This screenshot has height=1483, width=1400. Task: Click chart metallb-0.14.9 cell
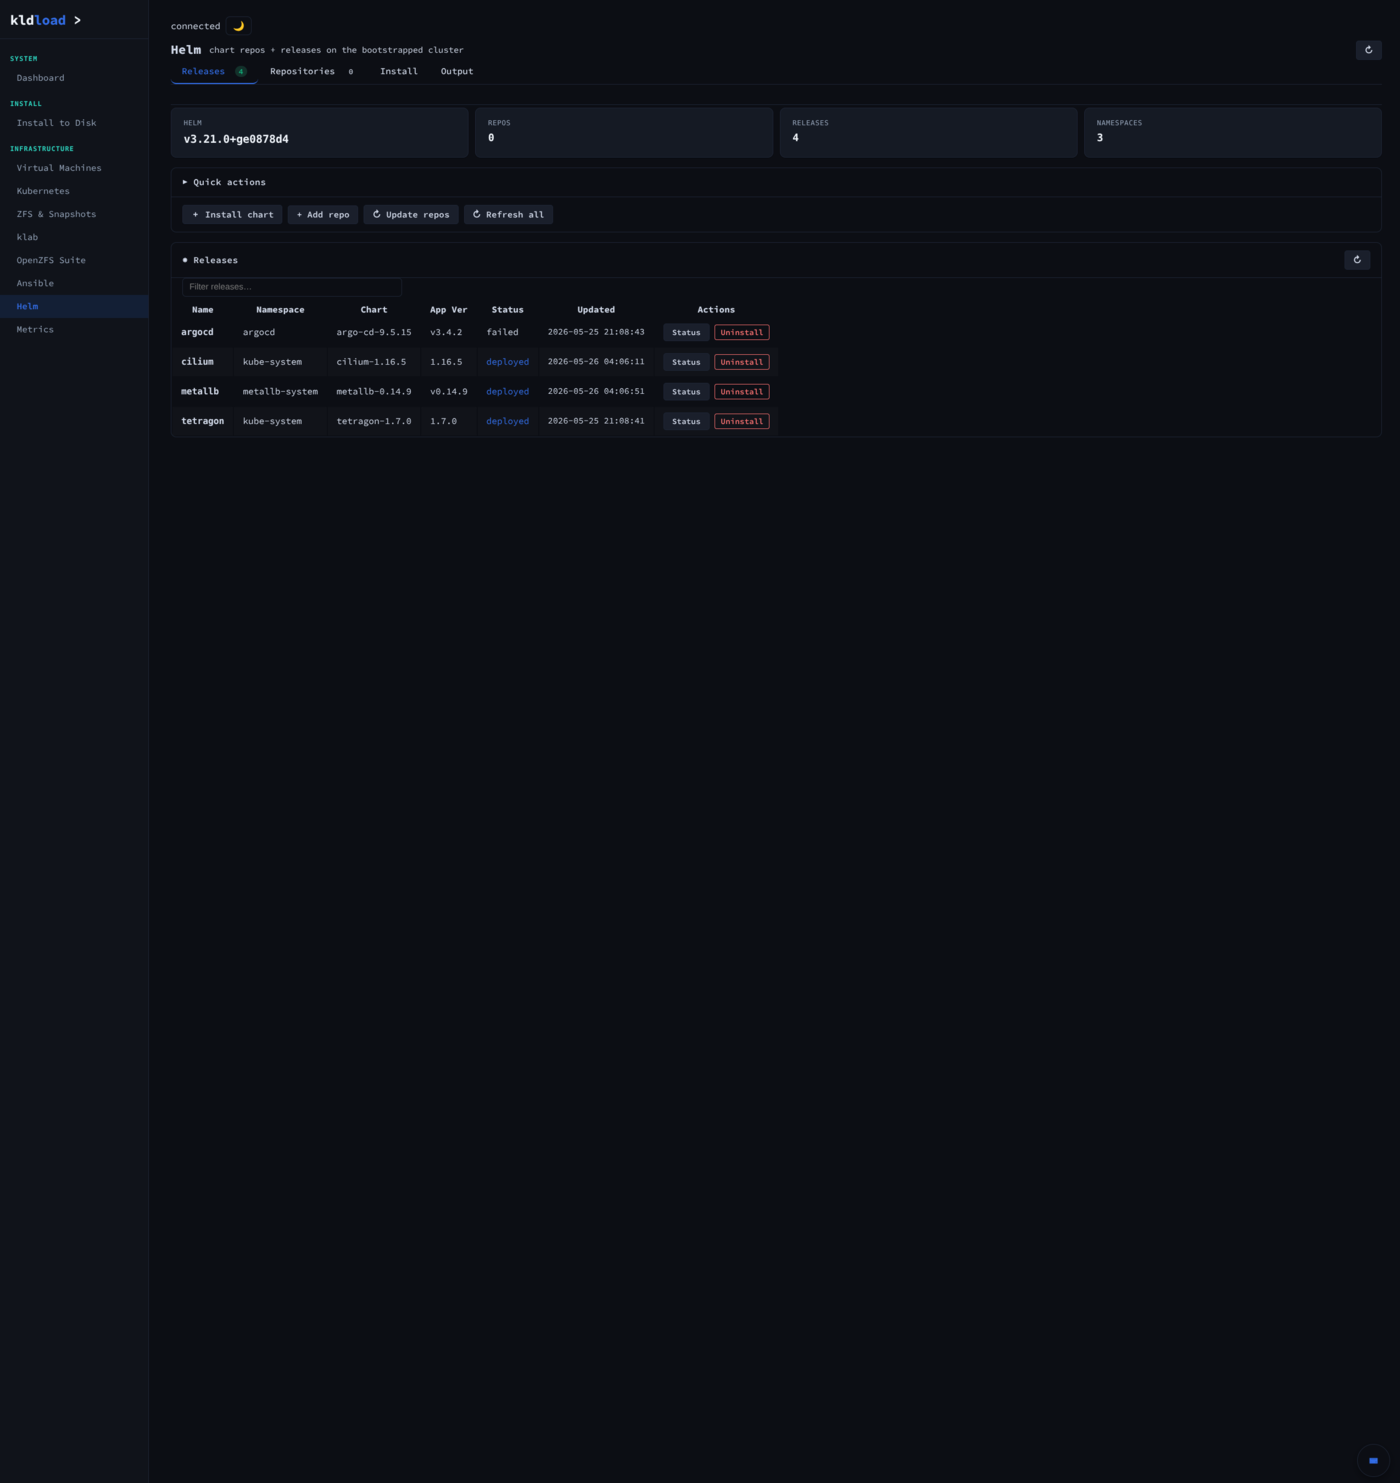374,391
